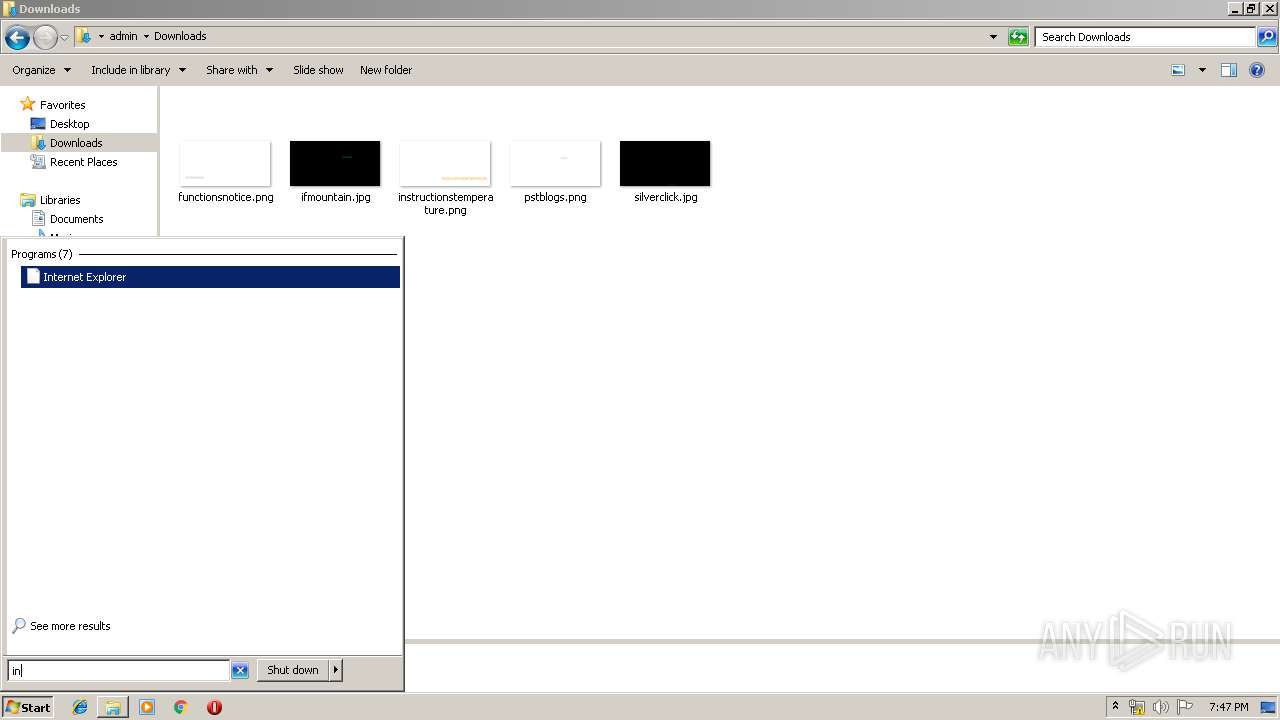Create a New folder
The height and width of the screenshot is (720, 1280).
click(386, 70)
